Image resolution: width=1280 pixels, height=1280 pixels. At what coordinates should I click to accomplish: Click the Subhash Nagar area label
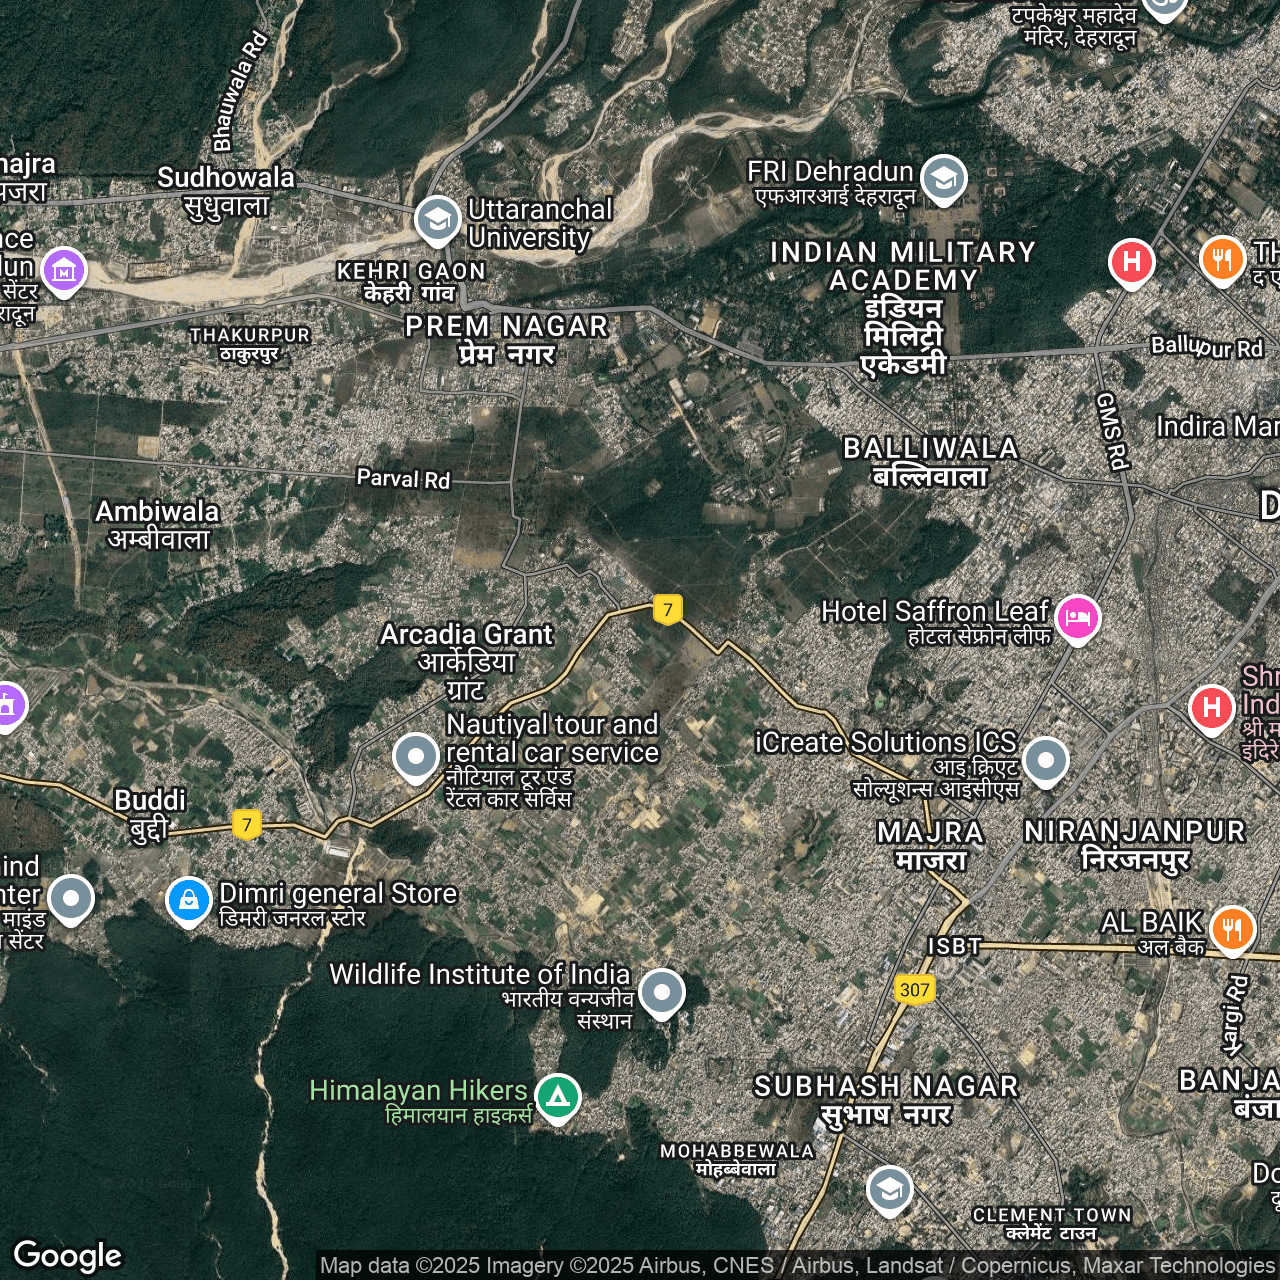(886, 1099)
